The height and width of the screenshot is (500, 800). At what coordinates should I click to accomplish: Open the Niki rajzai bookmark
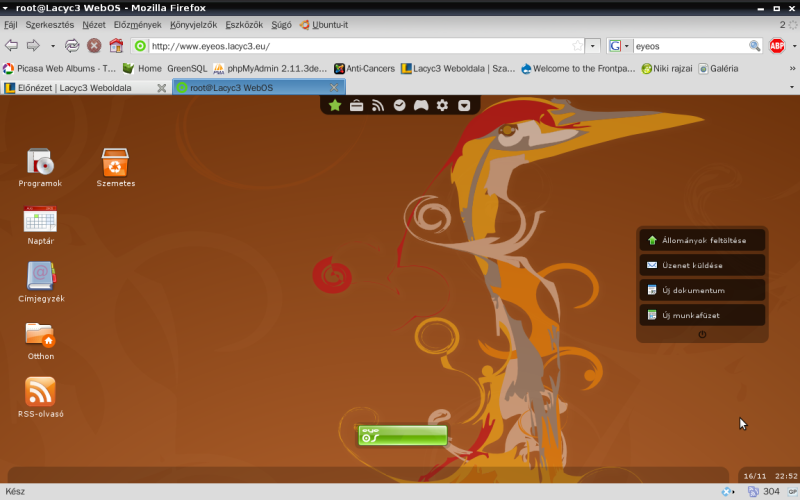coord(667,68)
